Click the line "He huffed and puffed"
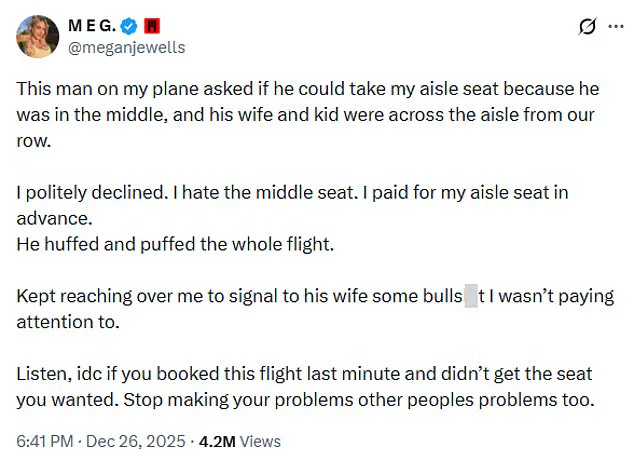Viewport: 634px width, 461px height. tap(150, 244)
